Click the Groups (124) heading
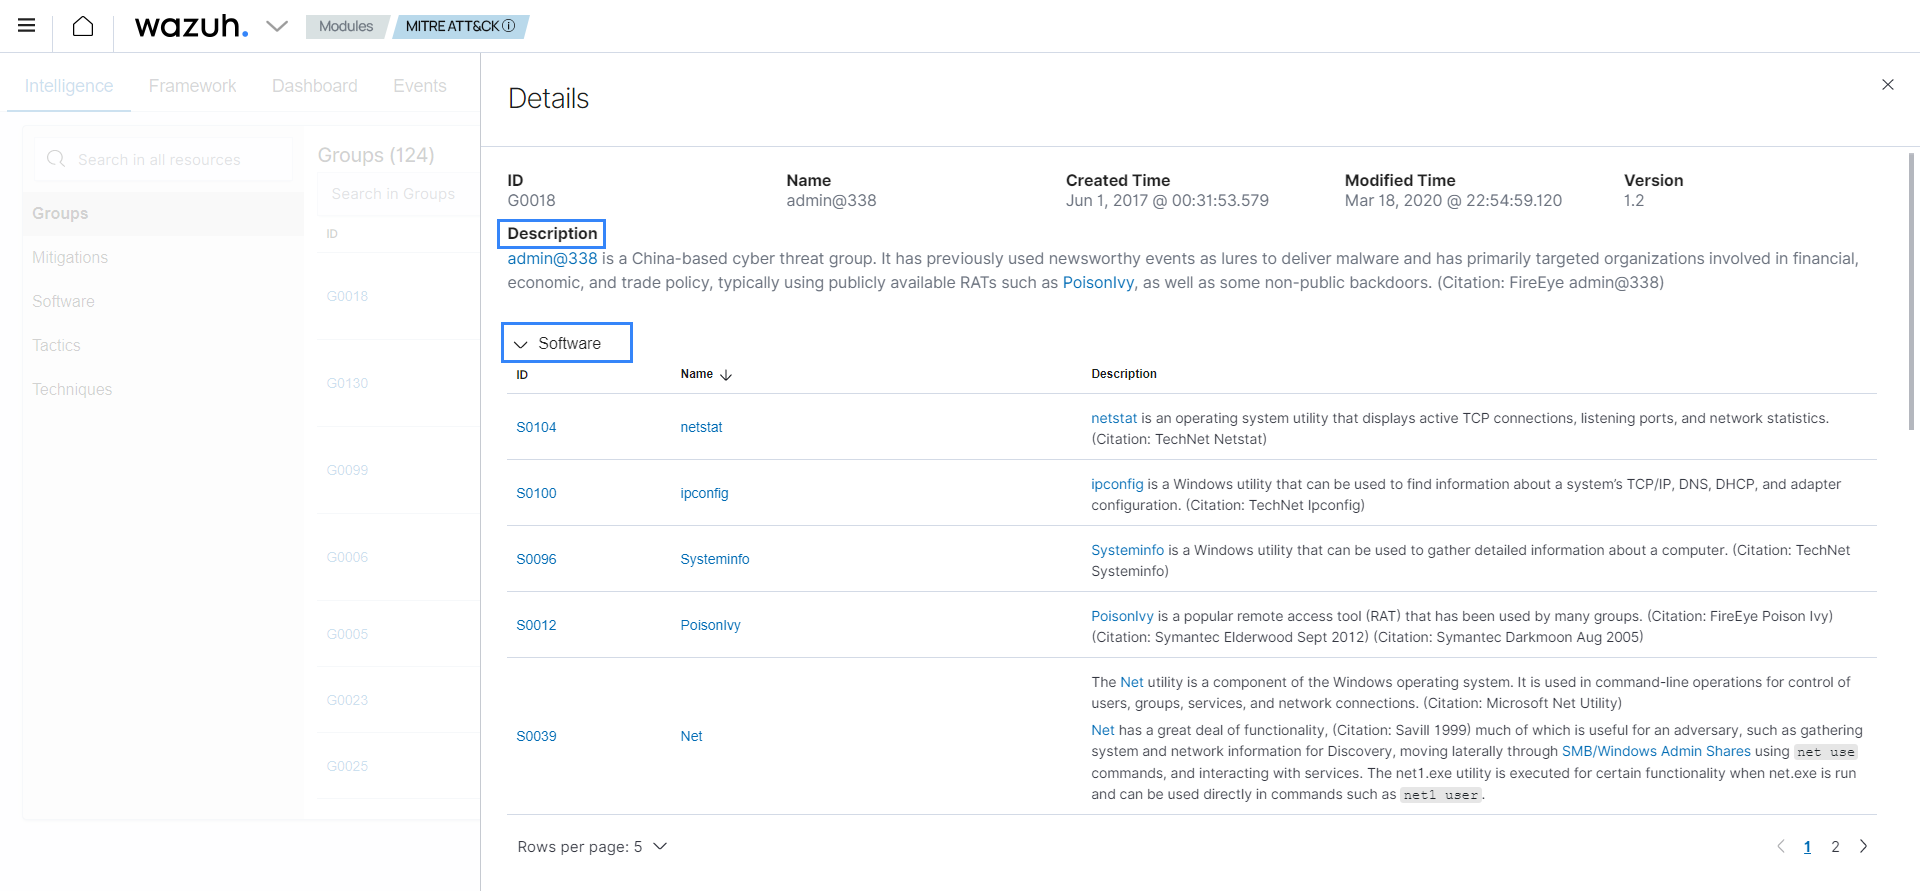This screenshot has height=891, width=1920. [x=376, y=155]
